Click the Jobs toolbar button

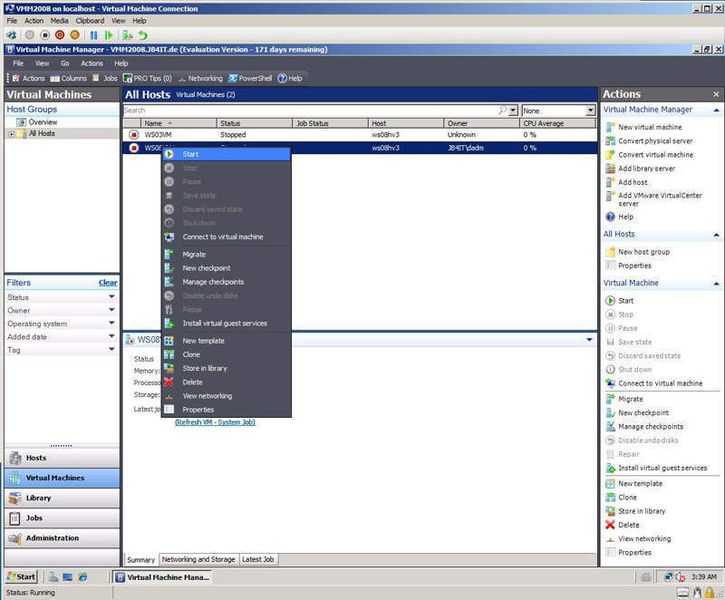(105, 78)
